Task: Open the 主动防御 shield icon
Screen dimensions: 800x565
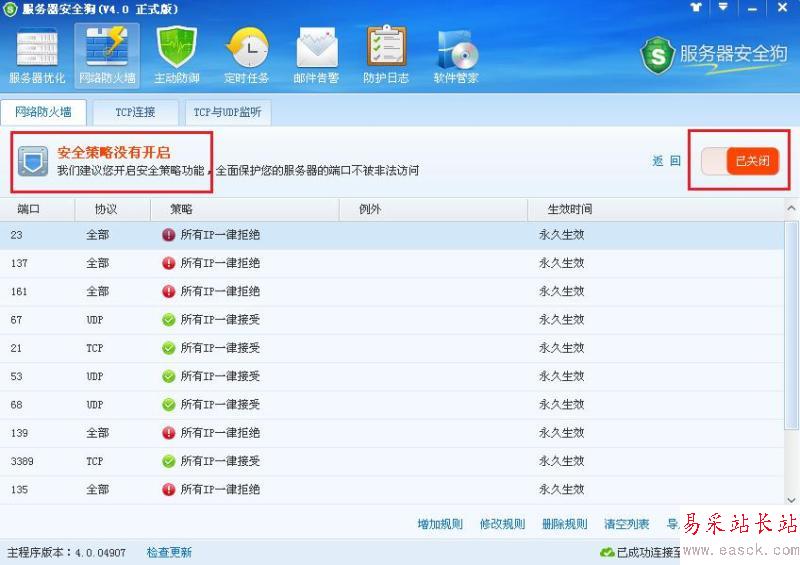Action: click(x=177, y=56)
